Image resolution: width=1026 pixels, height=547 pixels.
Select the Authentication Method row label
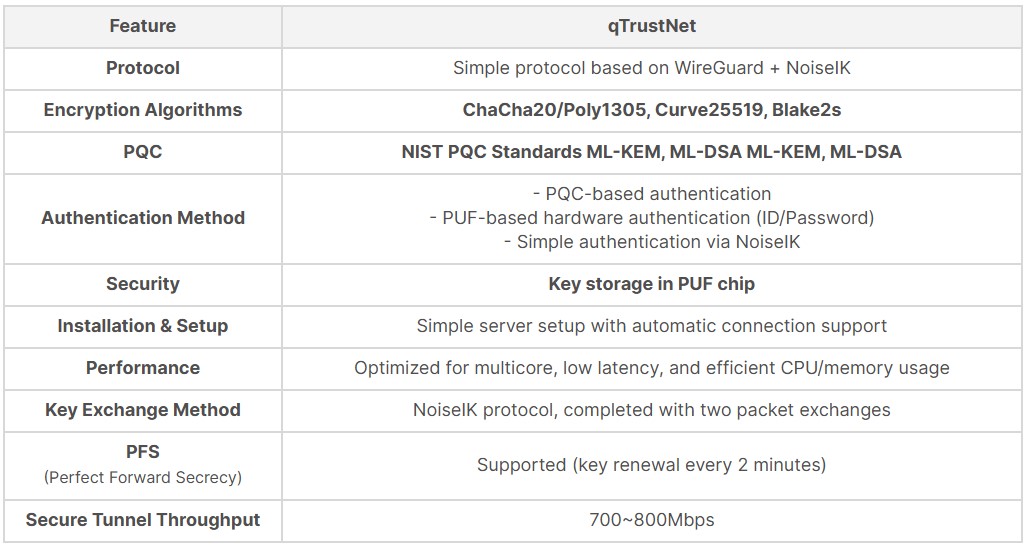point(142,218)
